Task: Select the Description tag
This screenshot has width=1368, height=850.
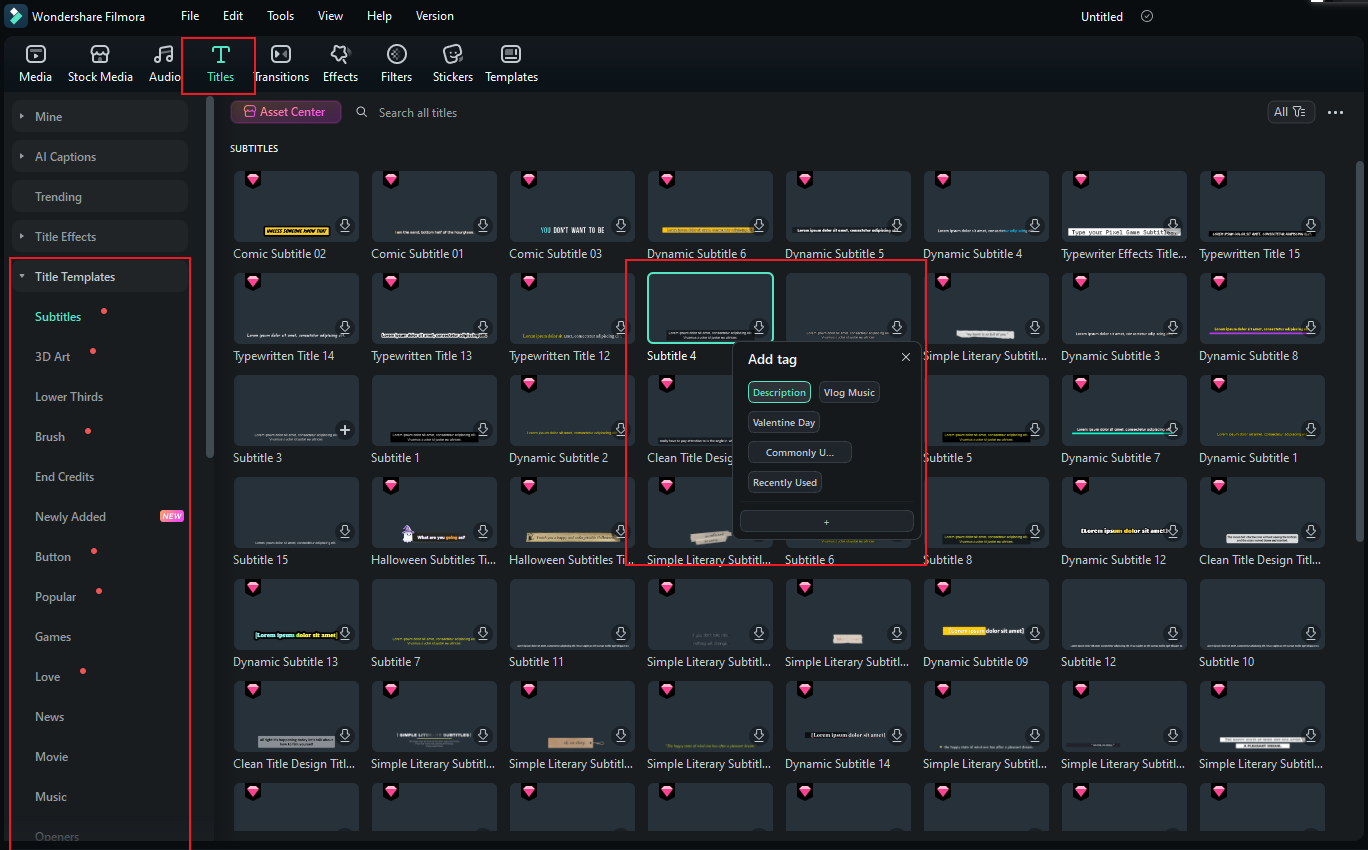Action: [779, 392]
